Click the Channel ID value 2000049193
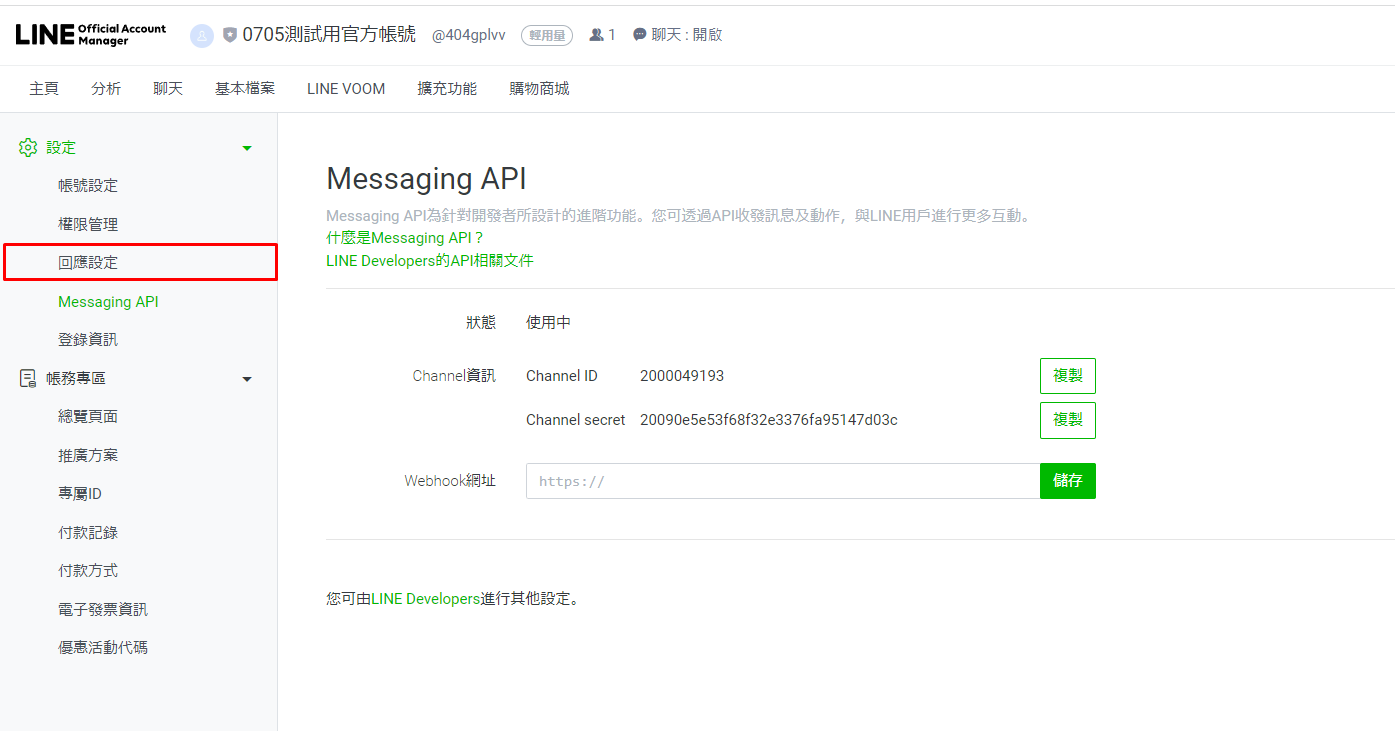Image resolution: width=1395 pixels, height=731 pixels. pos(682,376)
